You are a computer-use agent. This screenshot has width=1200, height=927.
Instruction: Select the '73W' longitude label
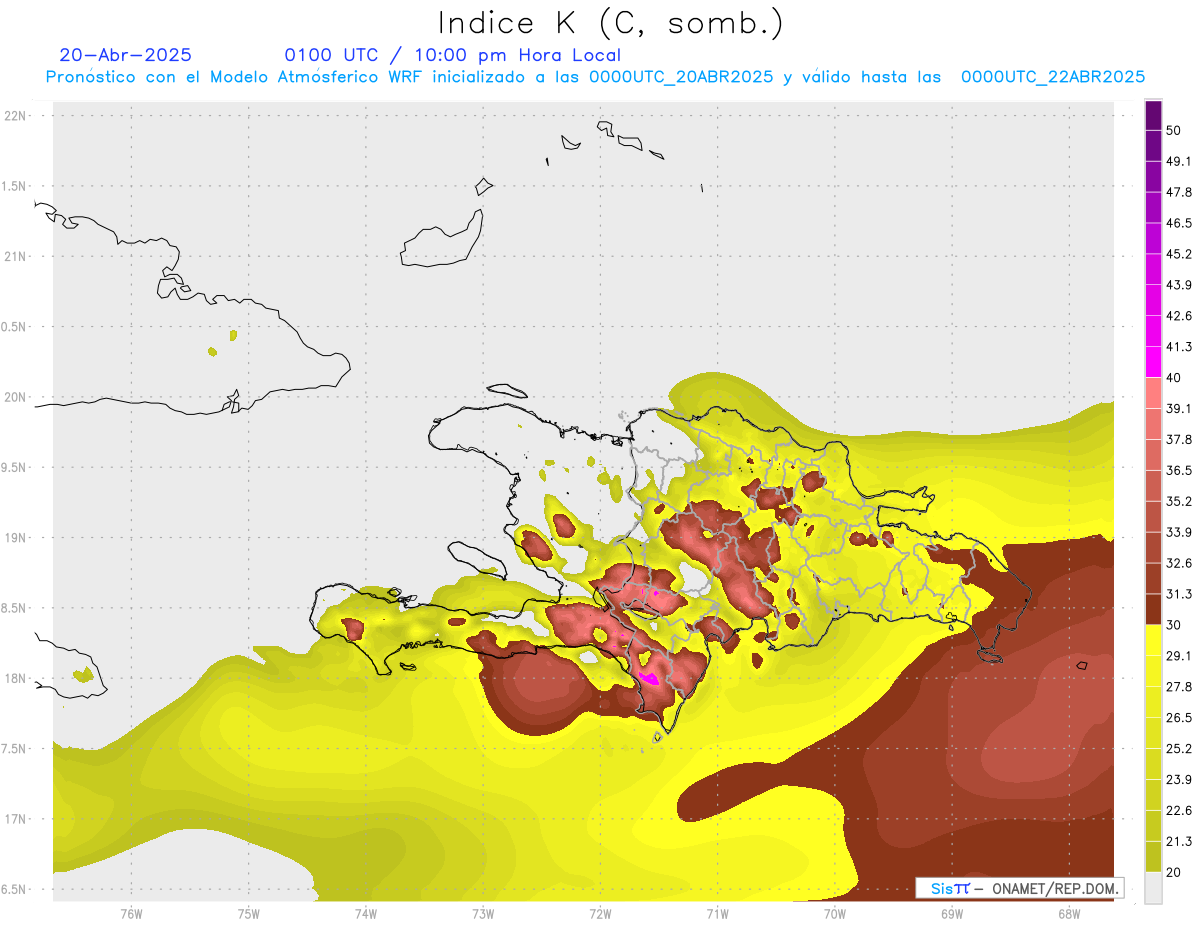coord(483,914)
